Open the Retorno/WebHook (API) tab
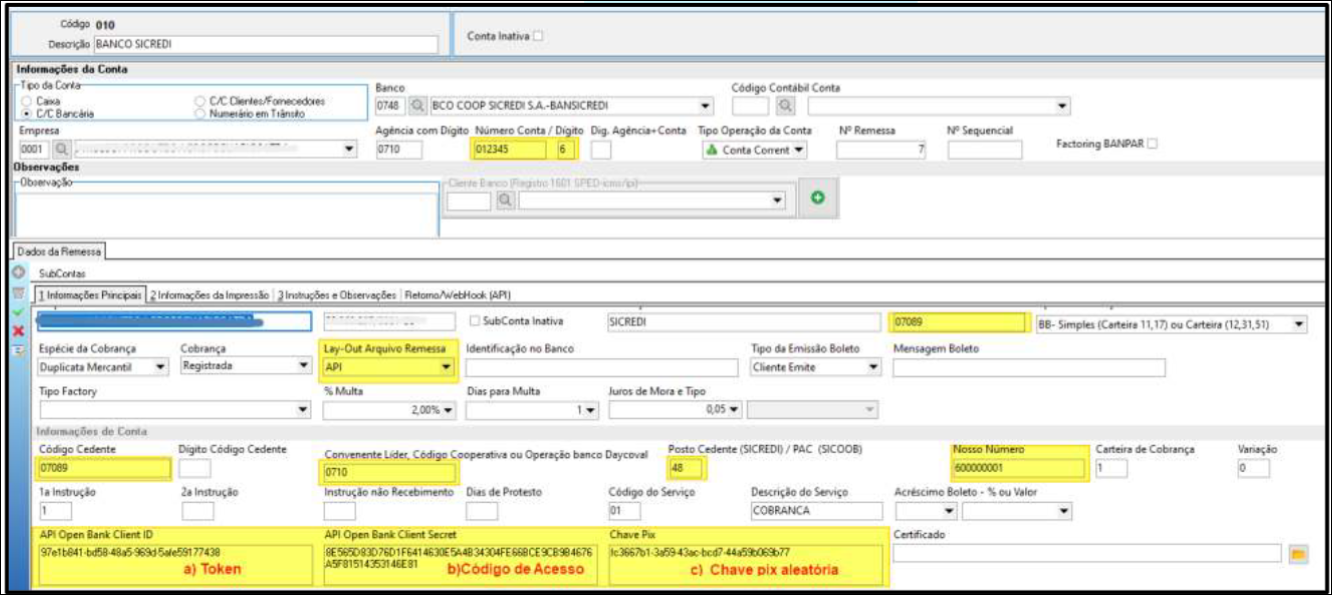The image size is (1332, 595). pyautogui.click(x=458, y=295)
